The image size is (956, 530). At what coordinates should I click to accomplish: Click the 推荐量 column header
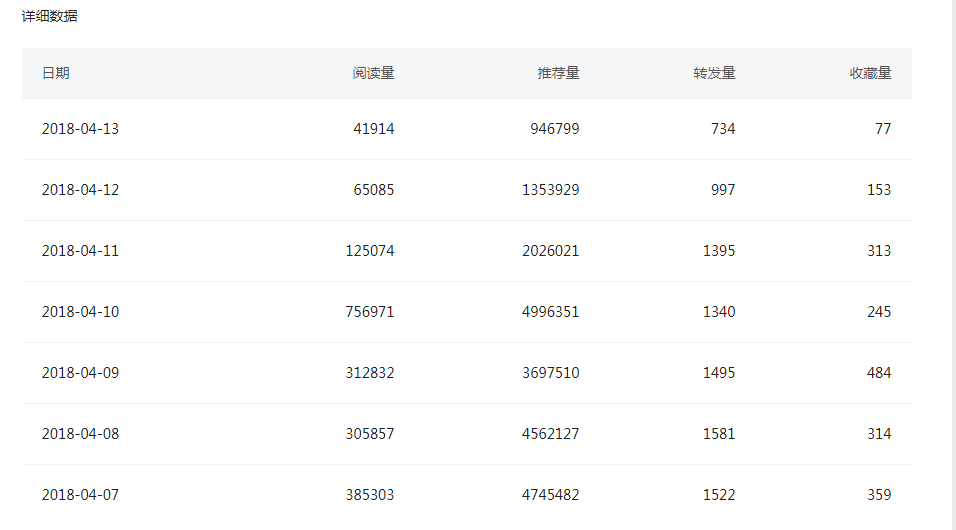click(x=558, y=73)
